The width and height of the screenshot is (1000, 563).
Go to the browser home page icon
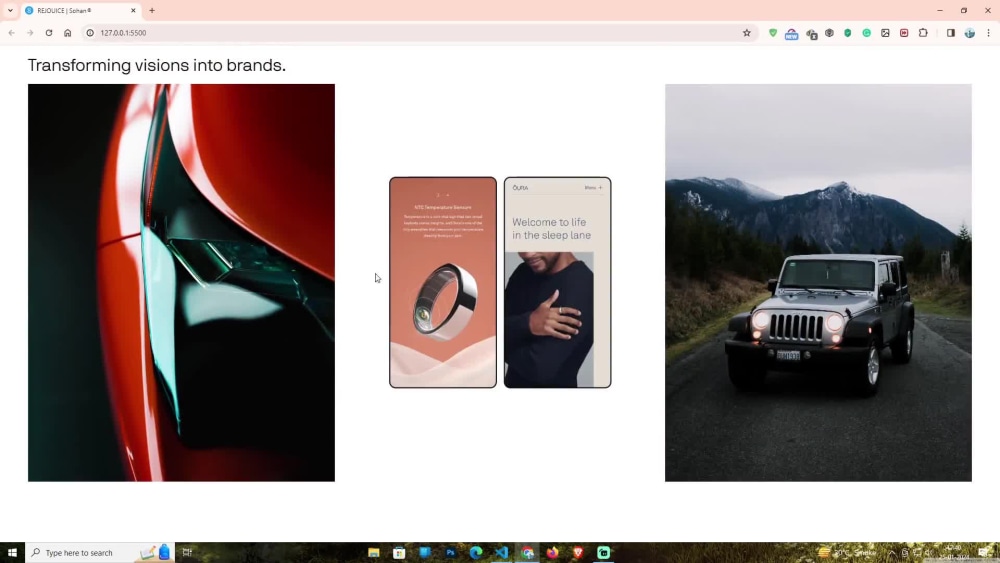(x=67, y=33)
